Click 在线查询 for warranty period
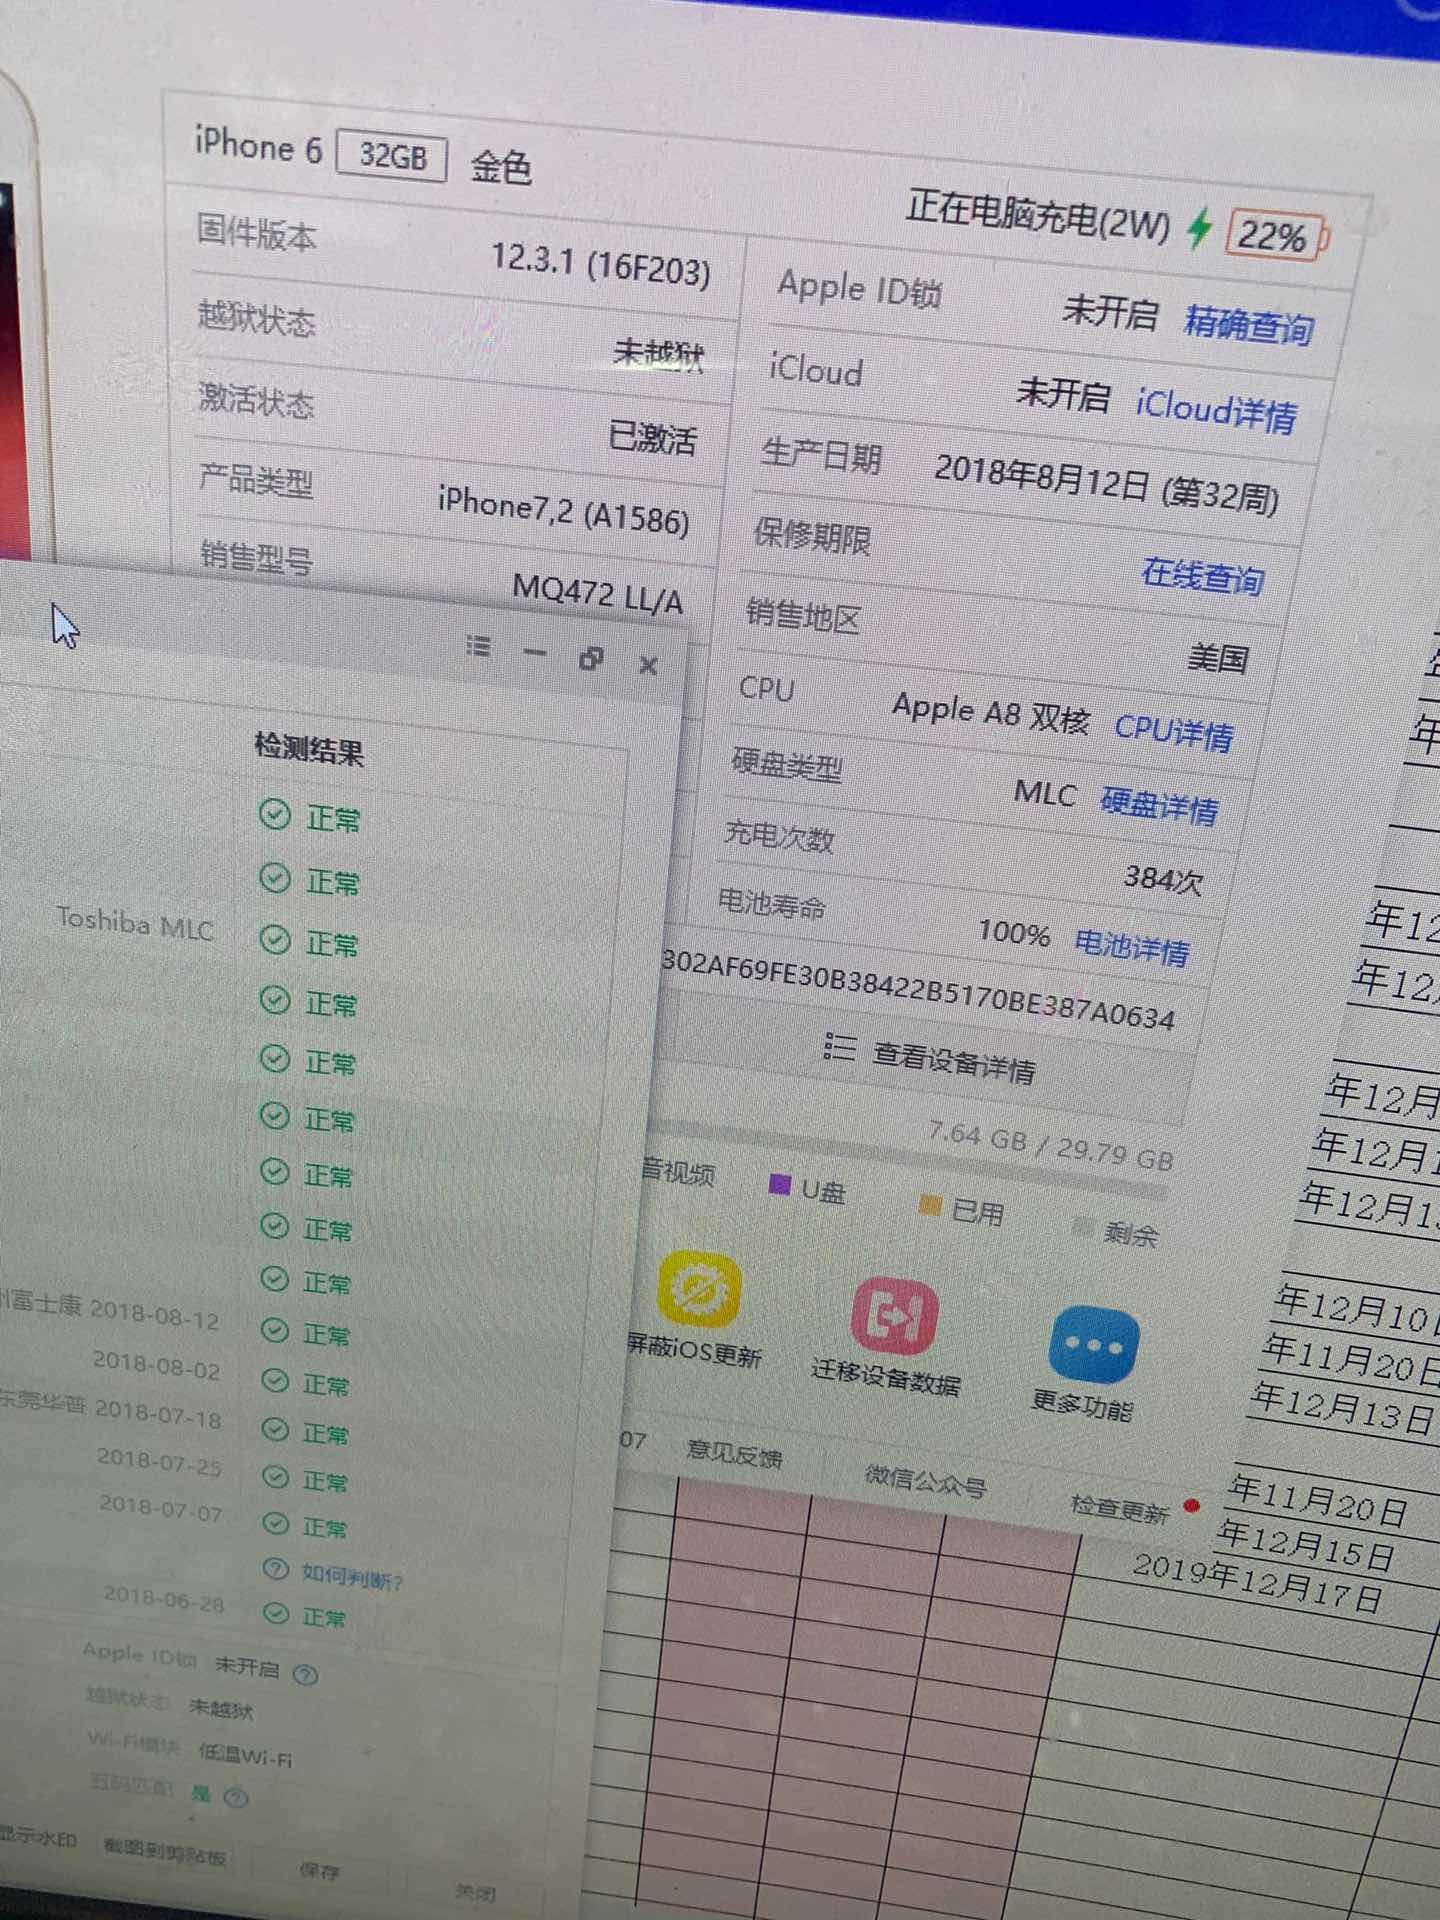Image resolution: width=1440 pixels, height=1920 pixels. tap(1203, 576)
